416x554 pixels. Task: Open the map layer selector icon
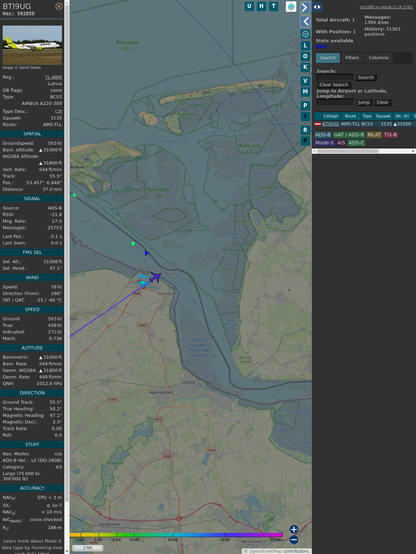[291, 6]
